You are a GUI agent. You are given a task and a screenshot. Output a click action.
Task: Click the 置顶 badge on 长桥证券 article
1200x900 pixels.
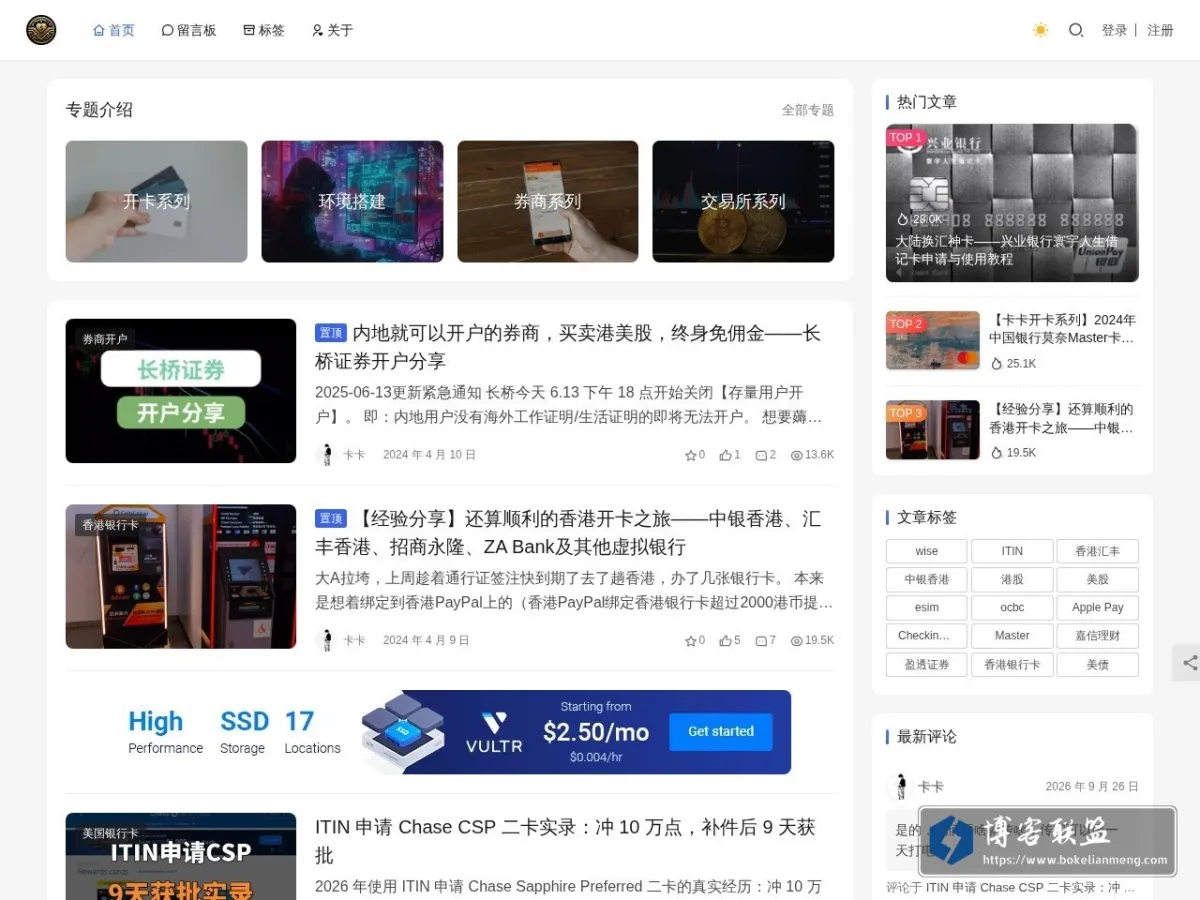tap(330, 333)
